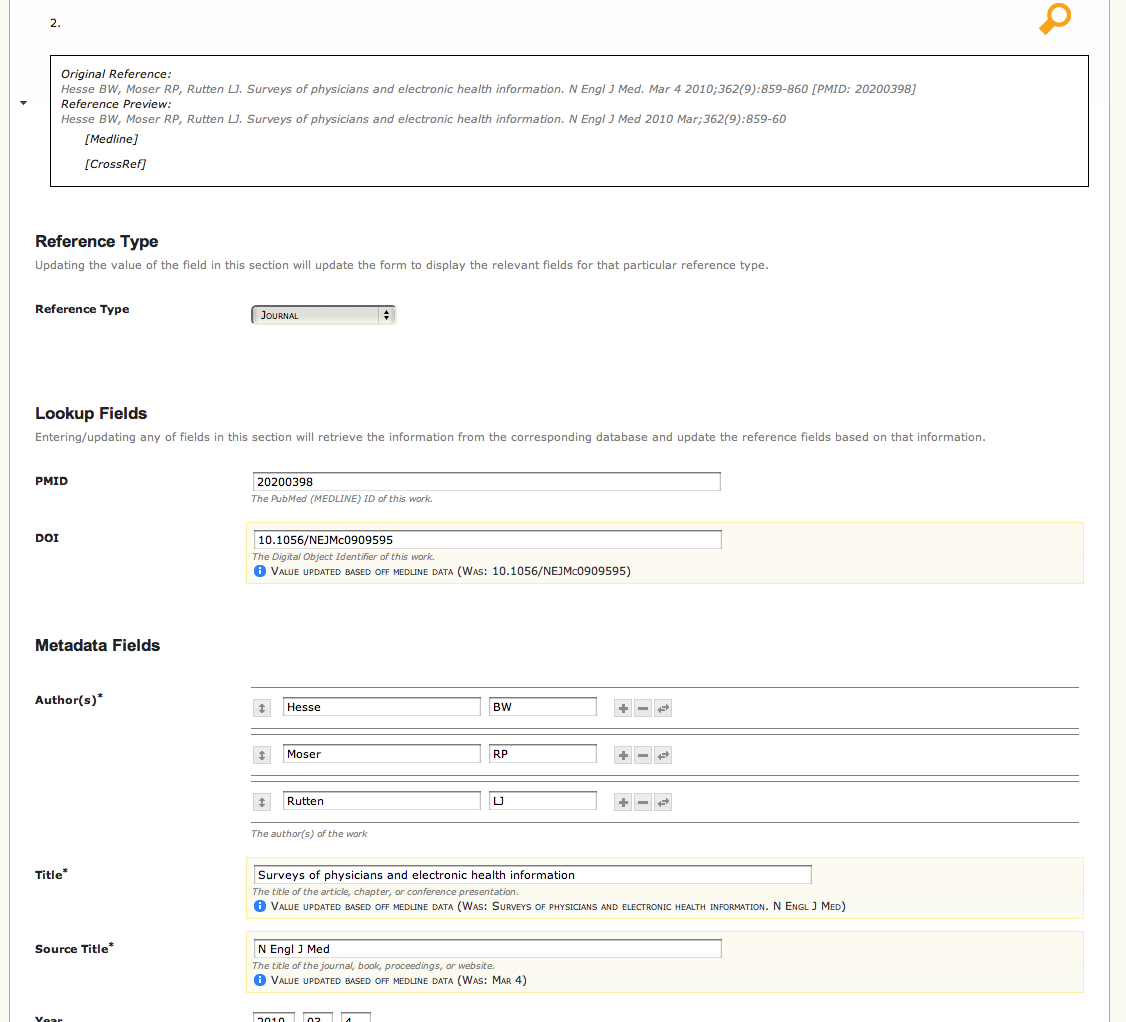Add an author after Rutten with plus icon
The height and width of the screenshot is (1022, 1126).
tap(623, 802)
